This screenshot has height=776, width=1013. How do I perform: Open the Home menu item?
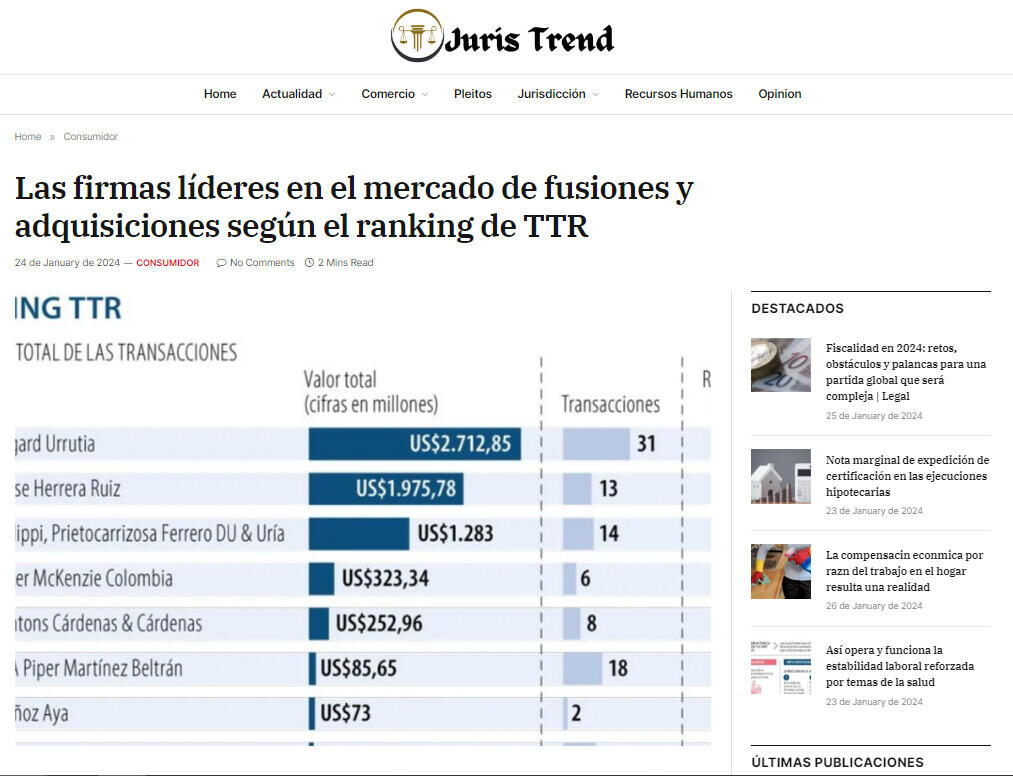[x=220, y=94]
